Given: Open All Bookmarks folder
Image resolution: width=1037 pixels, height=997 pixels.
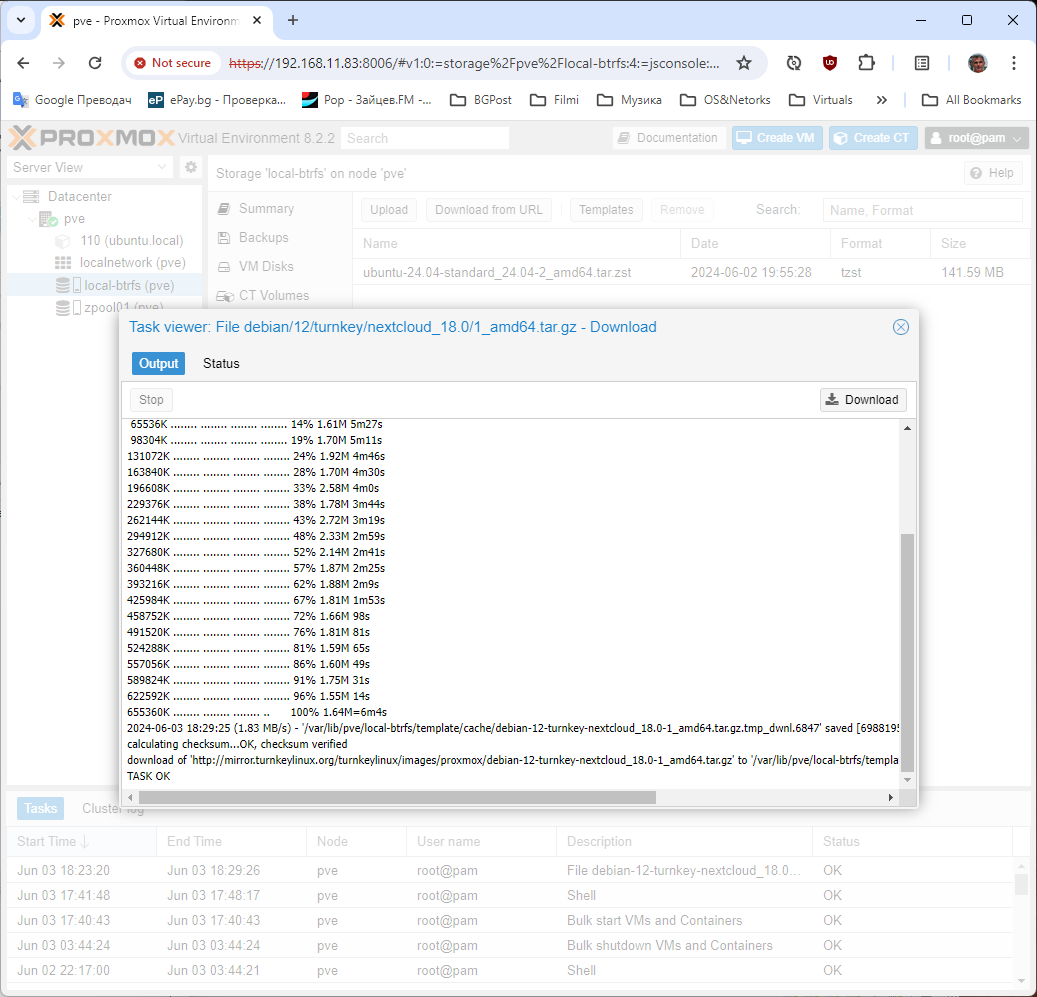Looking at the screenshot, I should [x=972, y=100].
